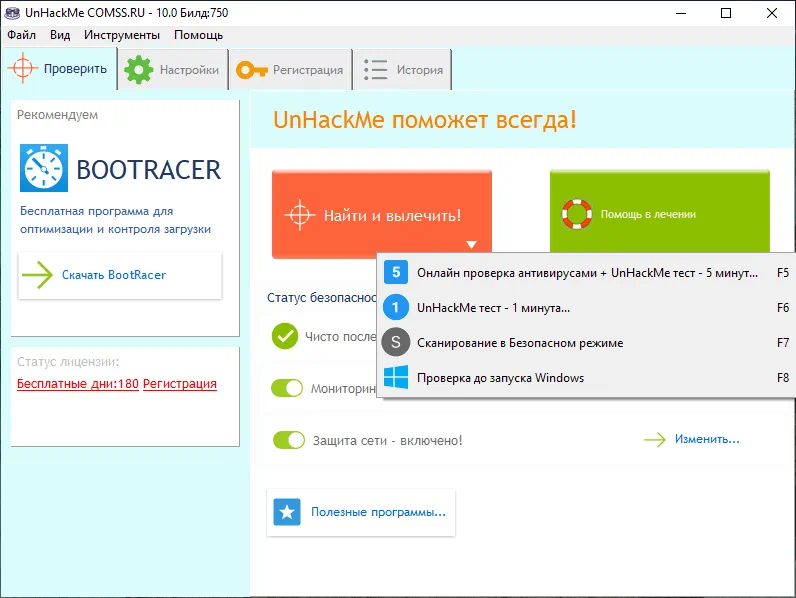Click the blue 5 icon for online scan
The width and height of the screenshot is (796, 598).
(x=396, y=273)
